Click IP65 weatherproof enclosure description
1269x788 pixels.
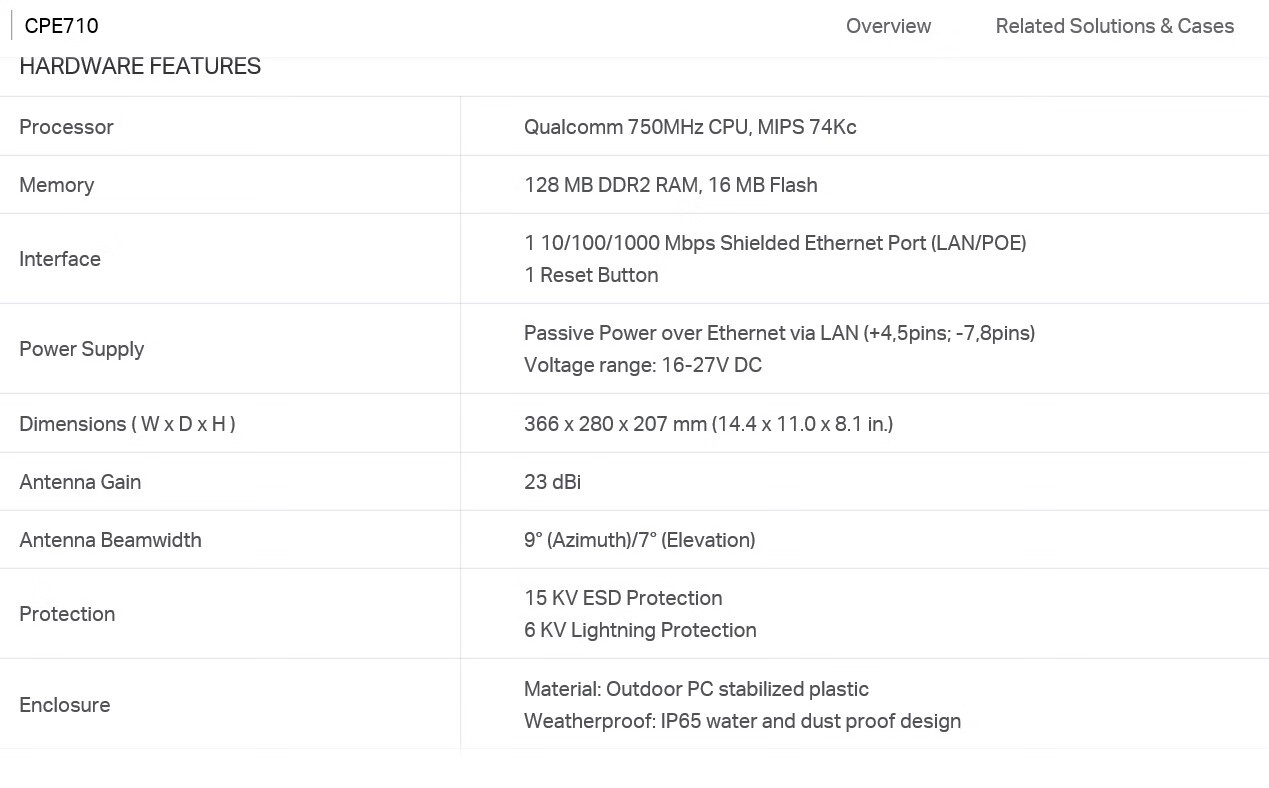(742, 721)
